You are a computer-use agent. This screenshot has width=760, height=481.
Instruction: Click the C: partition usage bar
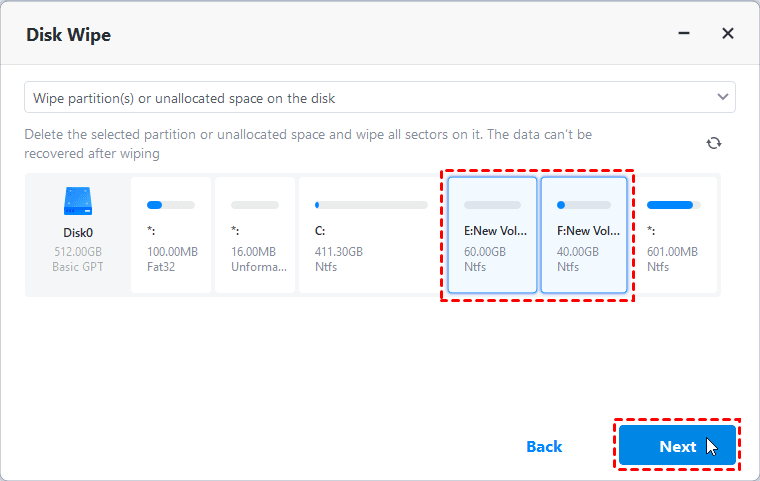(x=371, y=205)
